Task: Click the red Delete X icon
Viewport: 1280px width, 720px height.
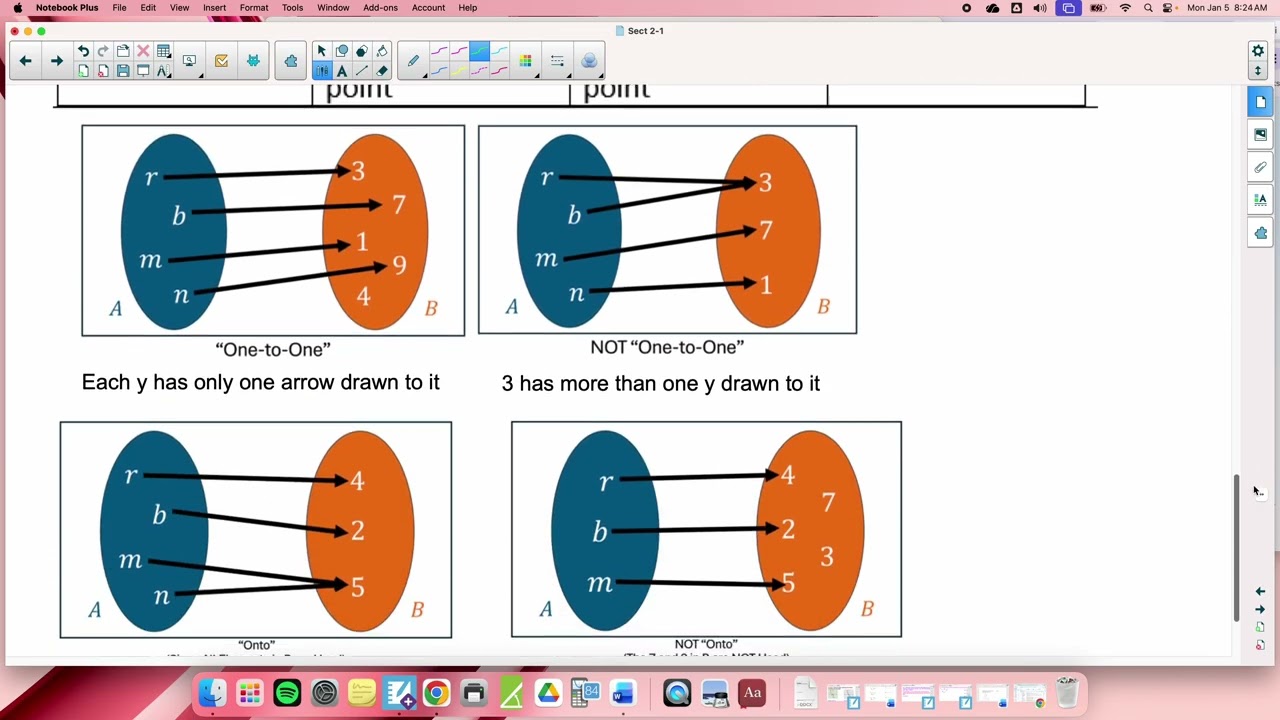Action: [143, 51]
